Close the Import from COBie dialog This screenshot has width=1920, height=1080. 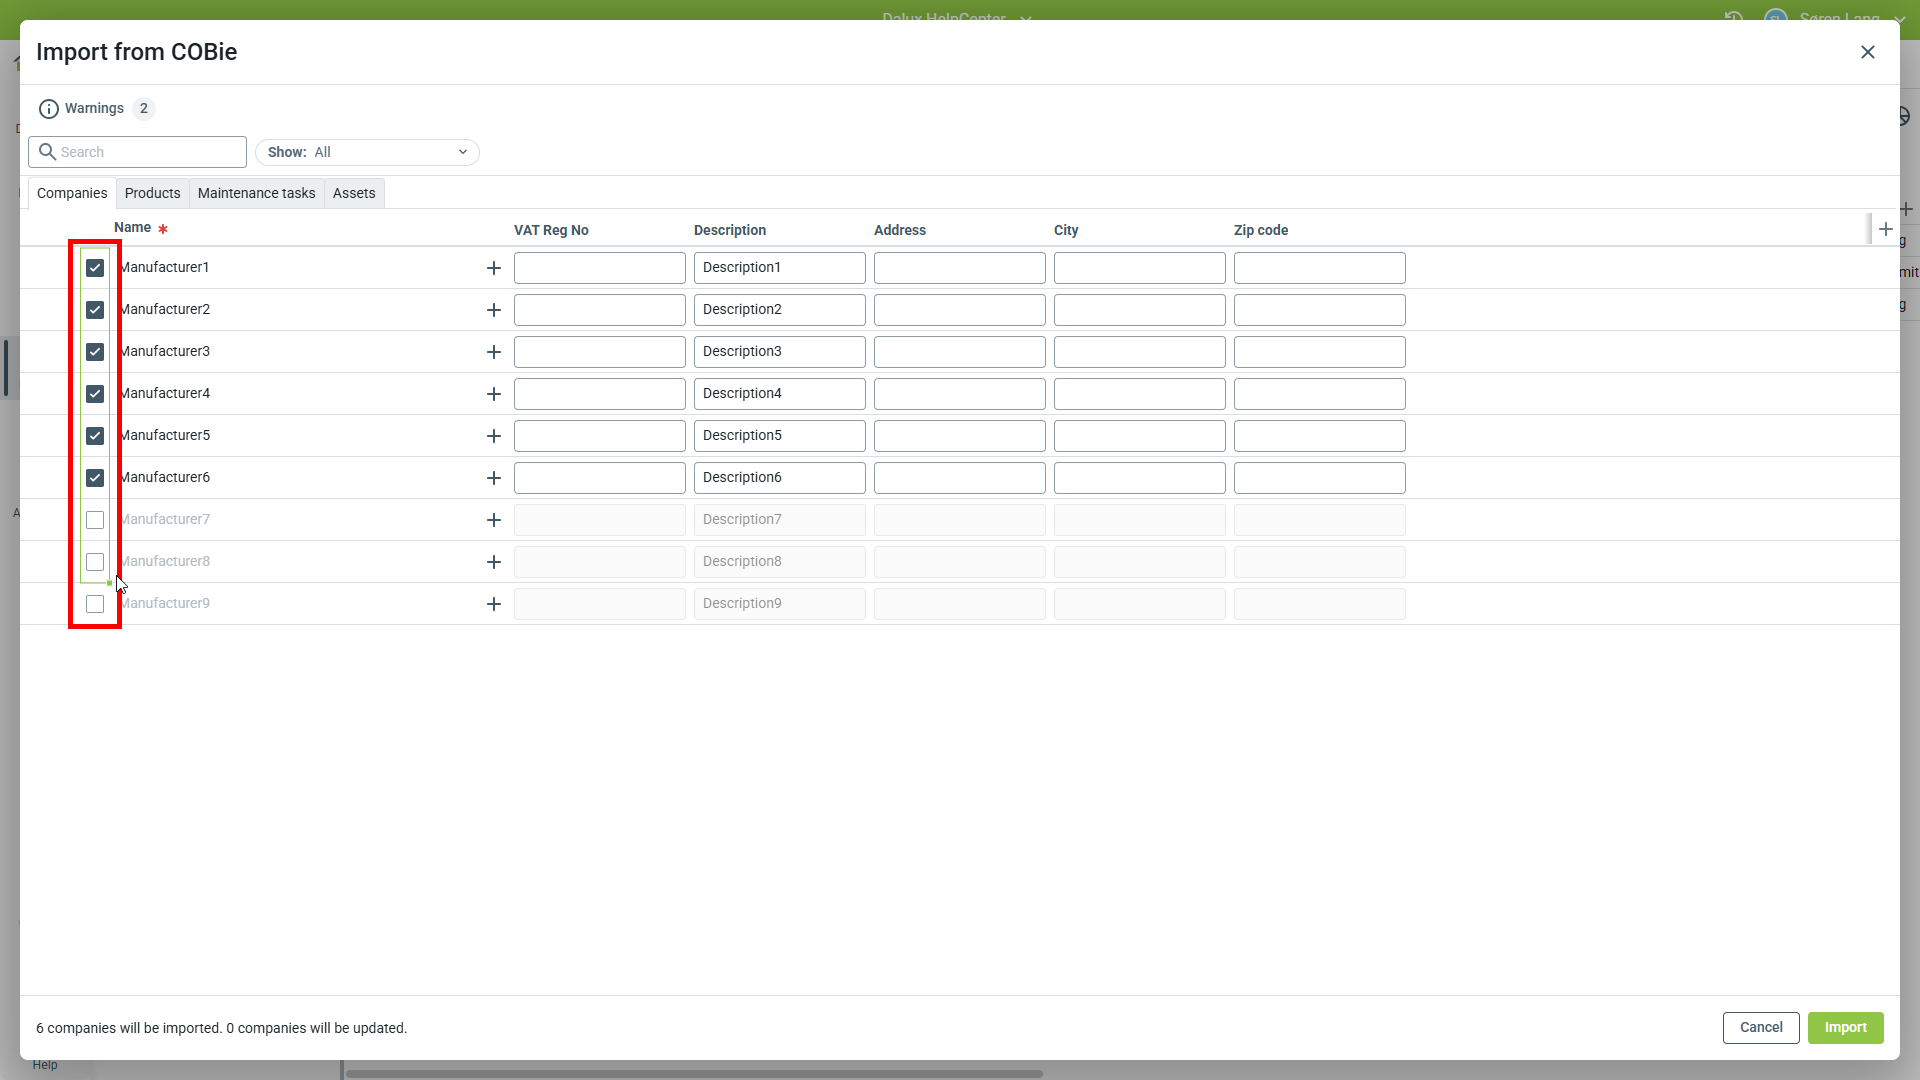coord(1867,52)
